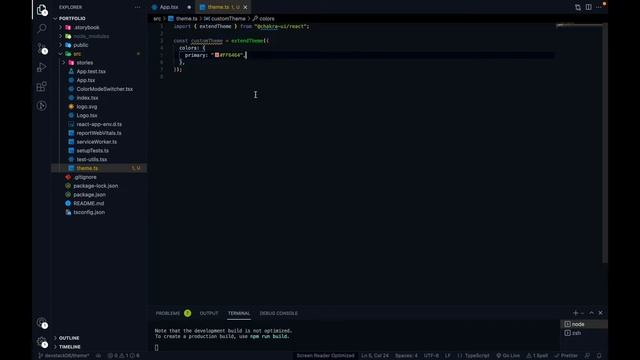Click the color swatch next to #FF6464
This screenshot has width=640, height=360.
coord(217,55)
